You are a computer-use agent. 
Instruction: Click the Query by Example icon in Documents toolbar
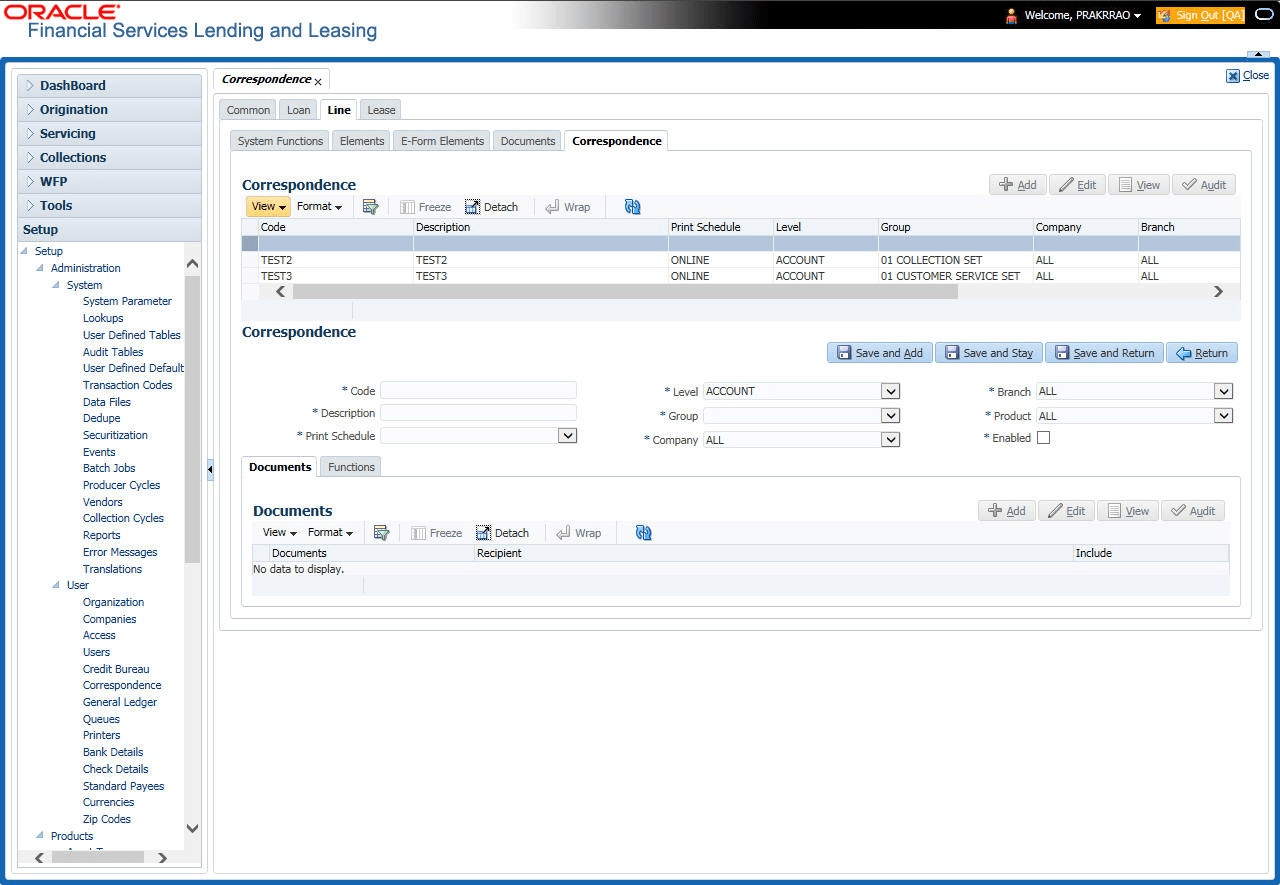(x=381, y=533)
